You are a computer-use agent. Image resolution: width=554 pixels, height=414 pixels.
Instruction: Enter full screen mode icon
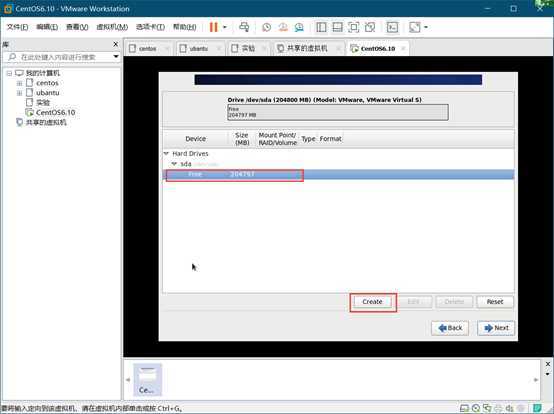pyautogui.click(x=354, y=27)
